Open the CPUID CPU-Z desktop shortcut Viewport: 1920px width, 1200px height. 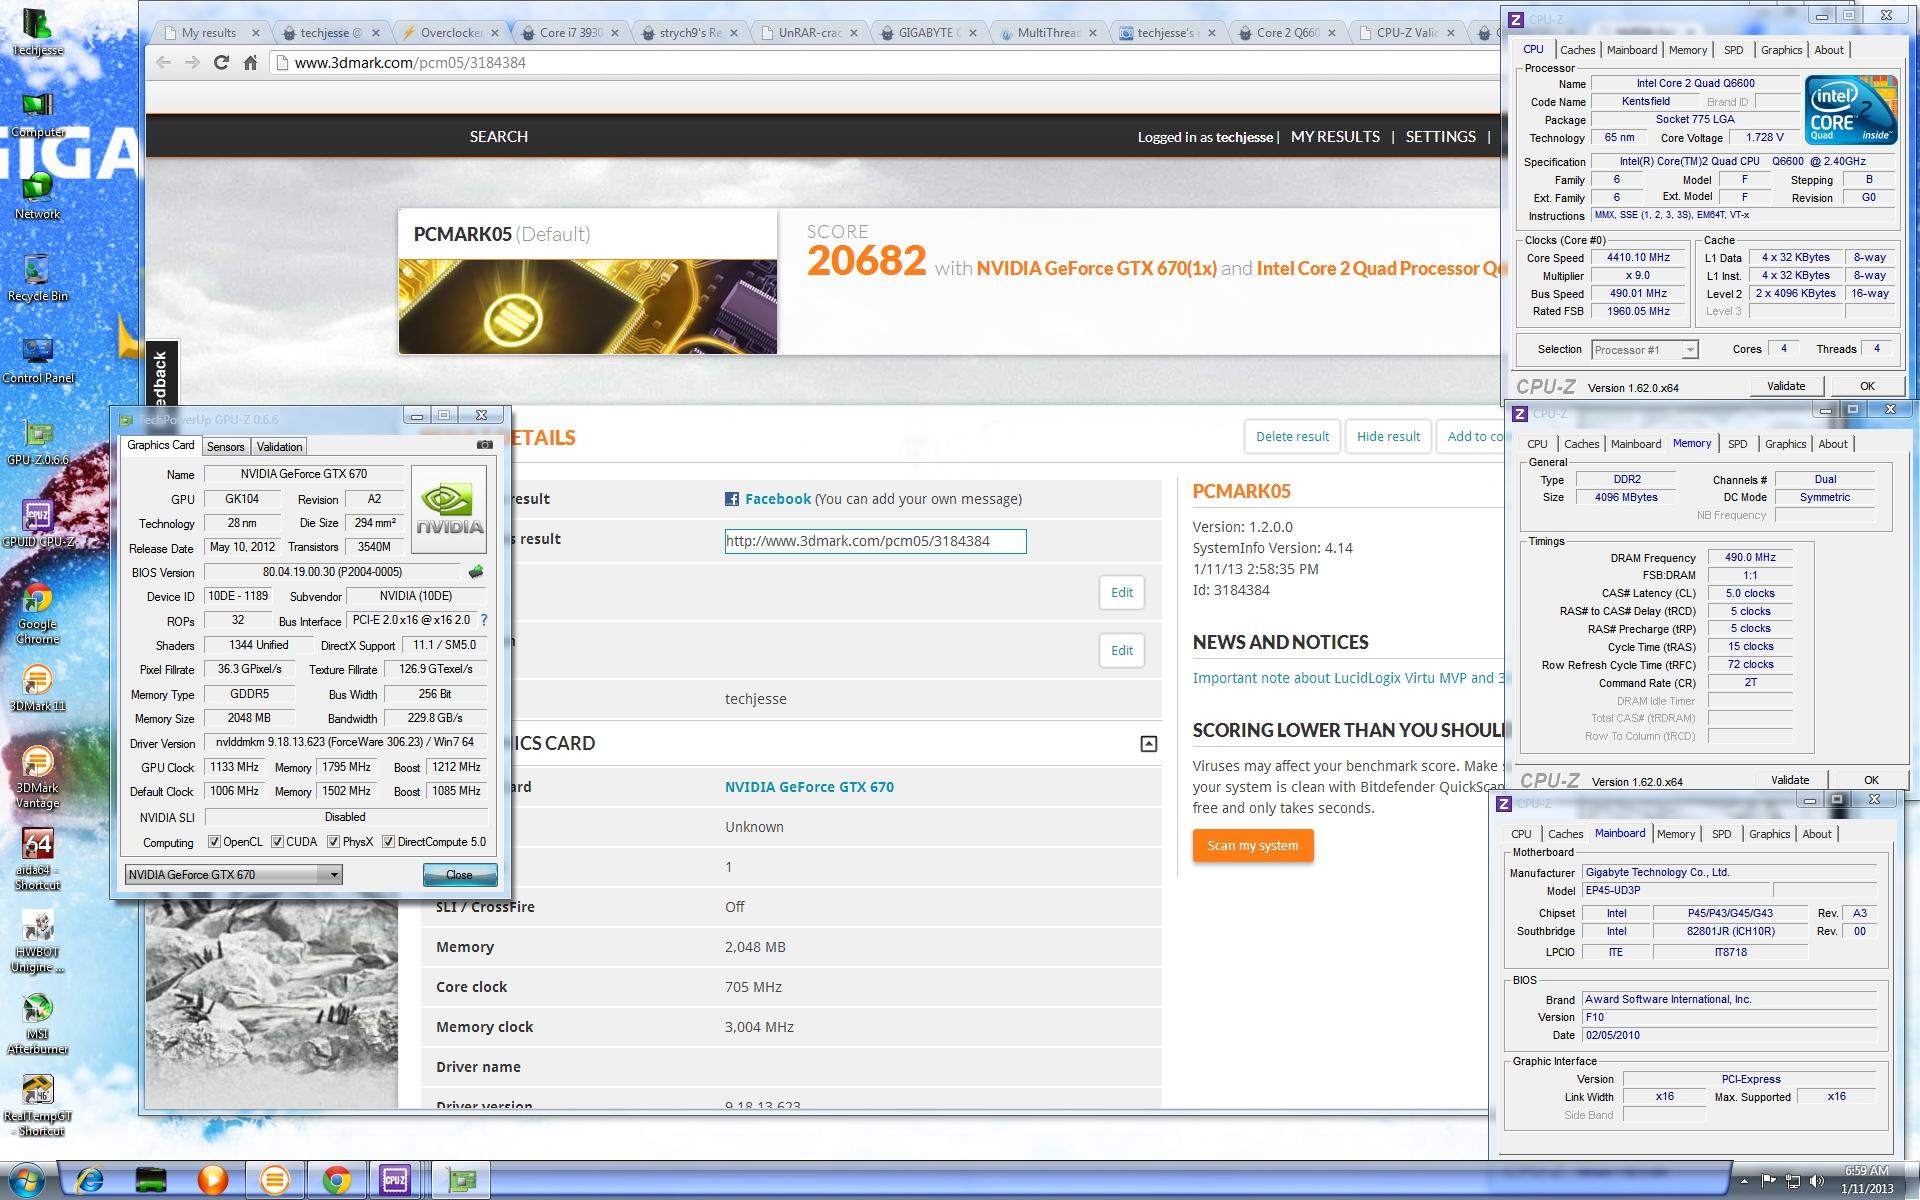coord(38,523)
